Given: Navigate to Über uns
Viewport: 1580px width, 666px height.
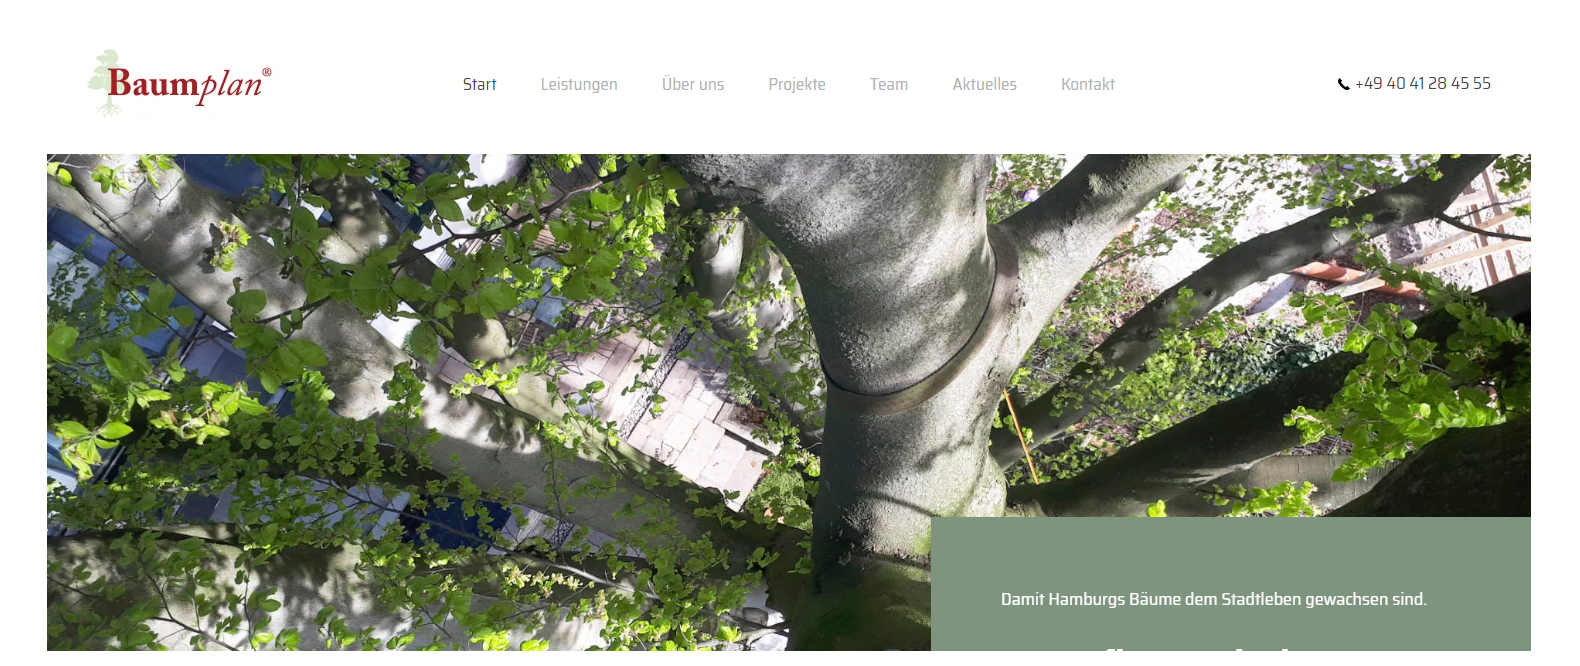Looking at the screenshot, I should pyautogui.click(x=693, y=85).
